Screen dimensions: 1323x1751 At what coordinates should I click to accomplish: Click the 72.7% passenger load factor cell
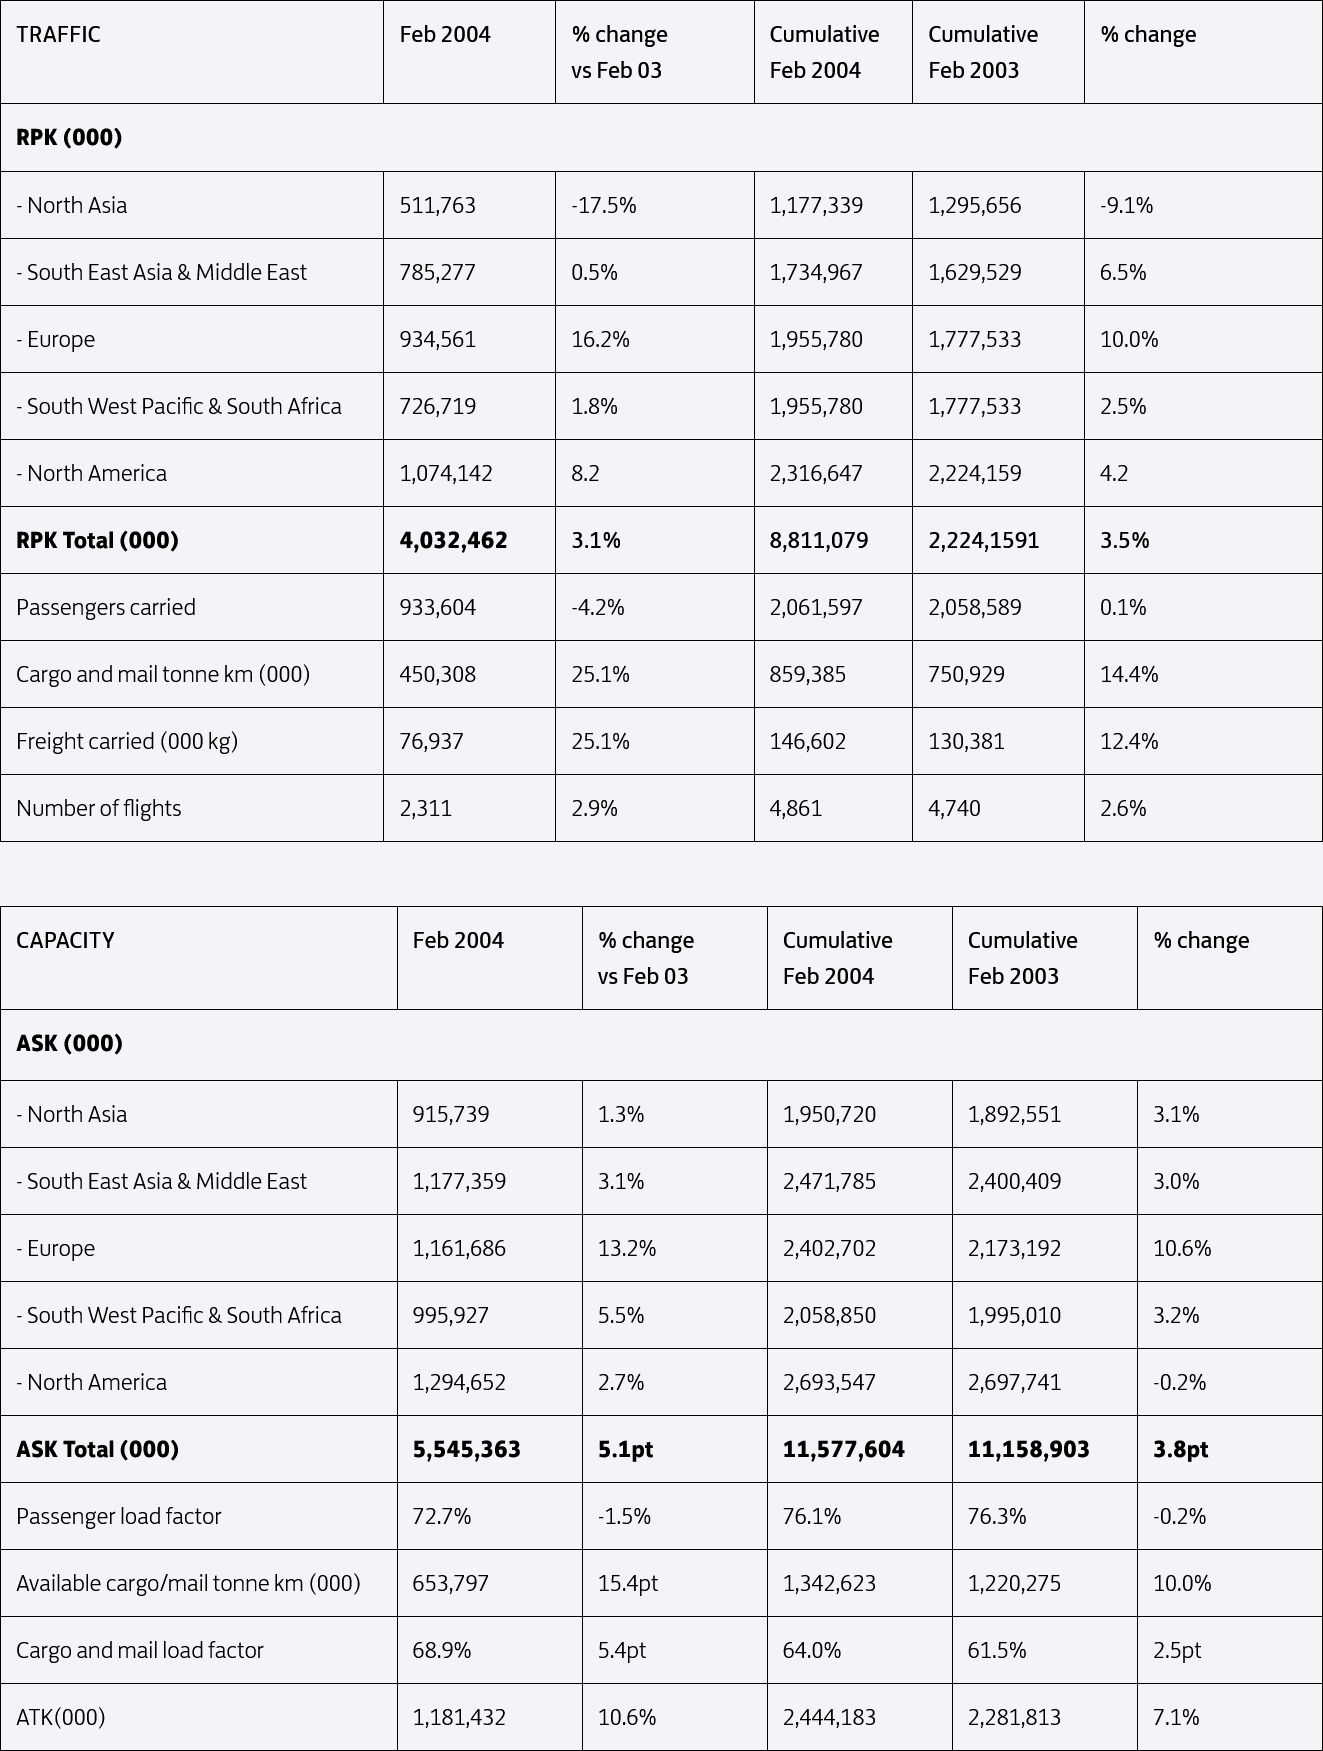pyautogui.click(x=442, y=1517)
